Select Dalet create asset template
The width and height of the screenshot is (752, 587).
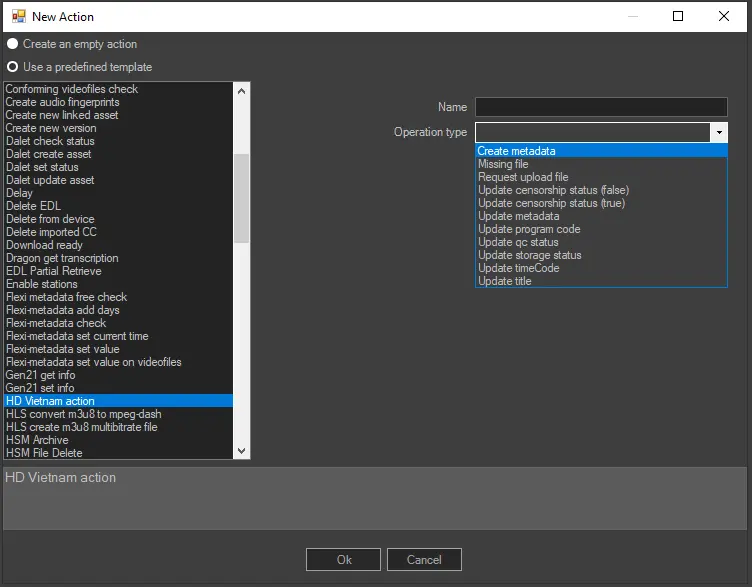click(49, 154)
